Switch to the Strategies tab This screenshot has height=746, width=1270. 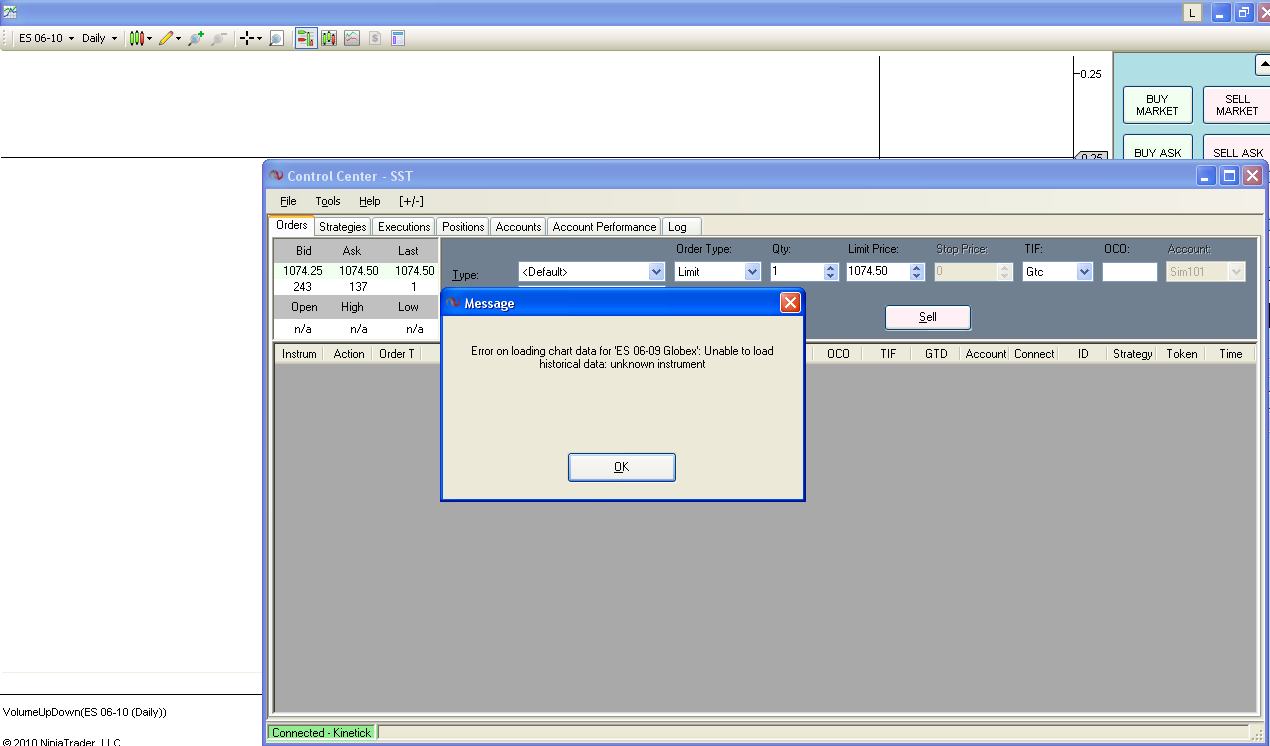point(343,227)
